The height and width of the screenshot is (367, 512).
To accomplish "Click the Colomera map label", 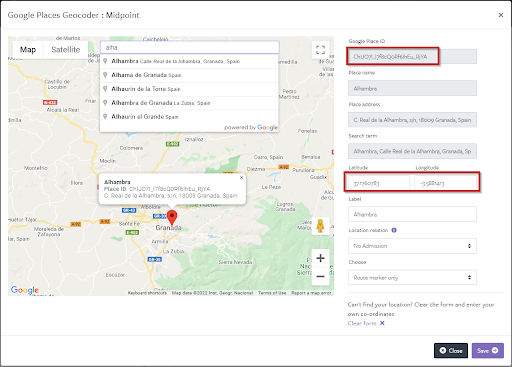I will pos(131,148).
